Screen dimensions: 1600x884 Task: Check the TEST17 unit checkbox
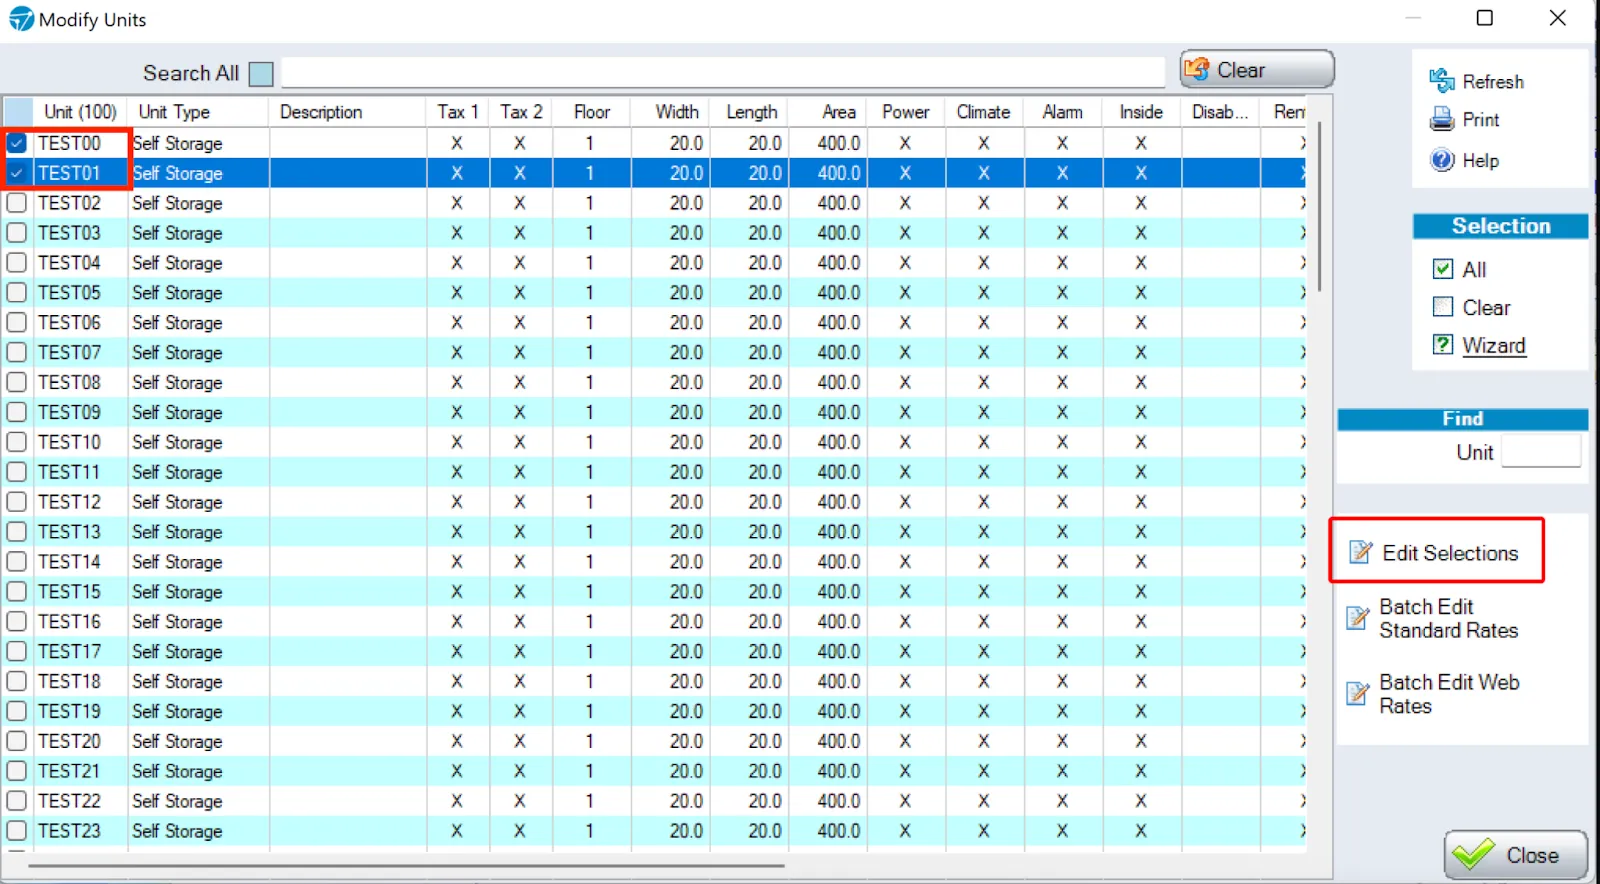(17, 652)
